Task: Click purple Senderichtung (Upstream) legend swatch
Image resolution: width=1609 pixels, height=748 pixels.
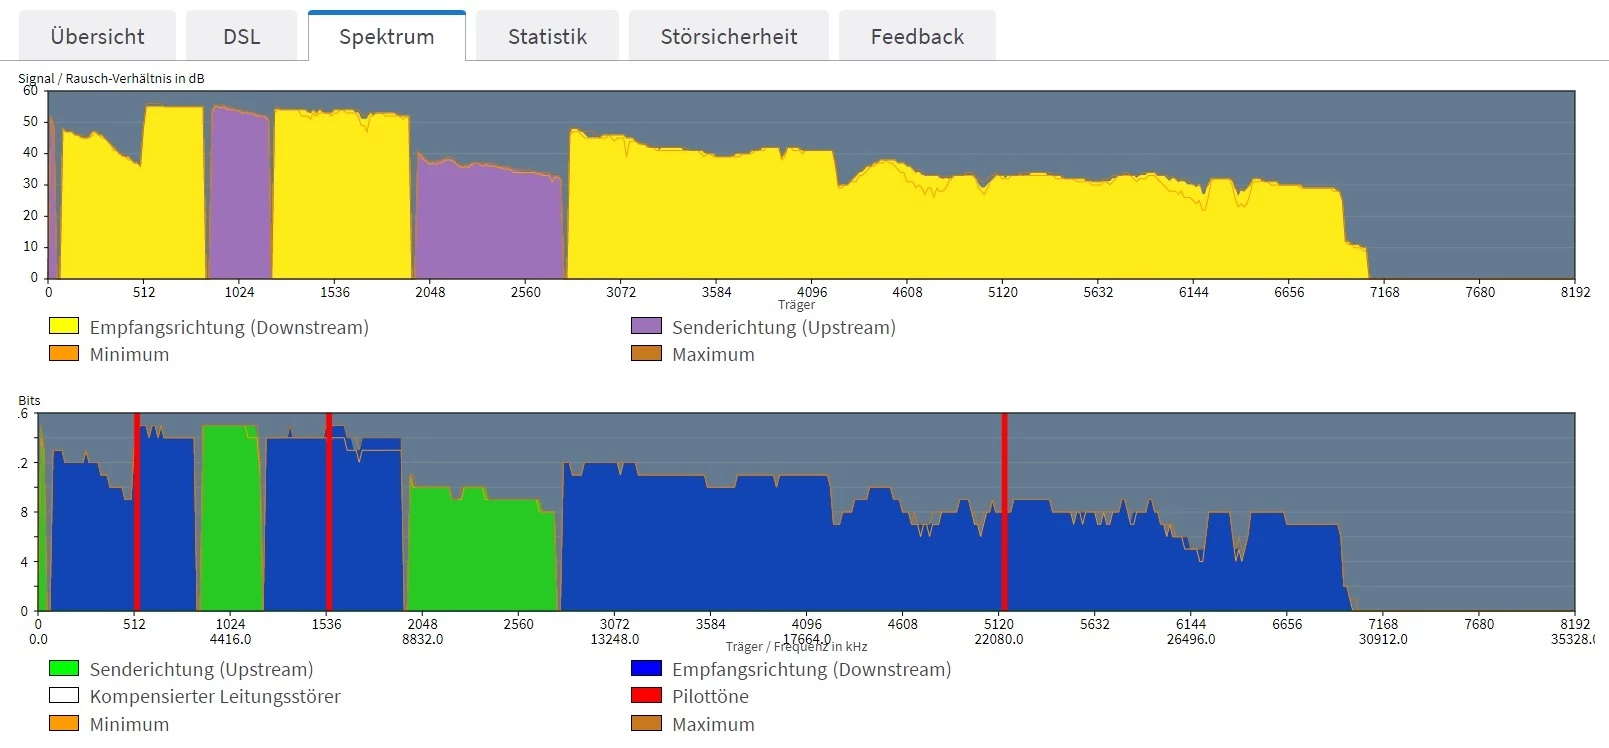Action: (646, 326)
